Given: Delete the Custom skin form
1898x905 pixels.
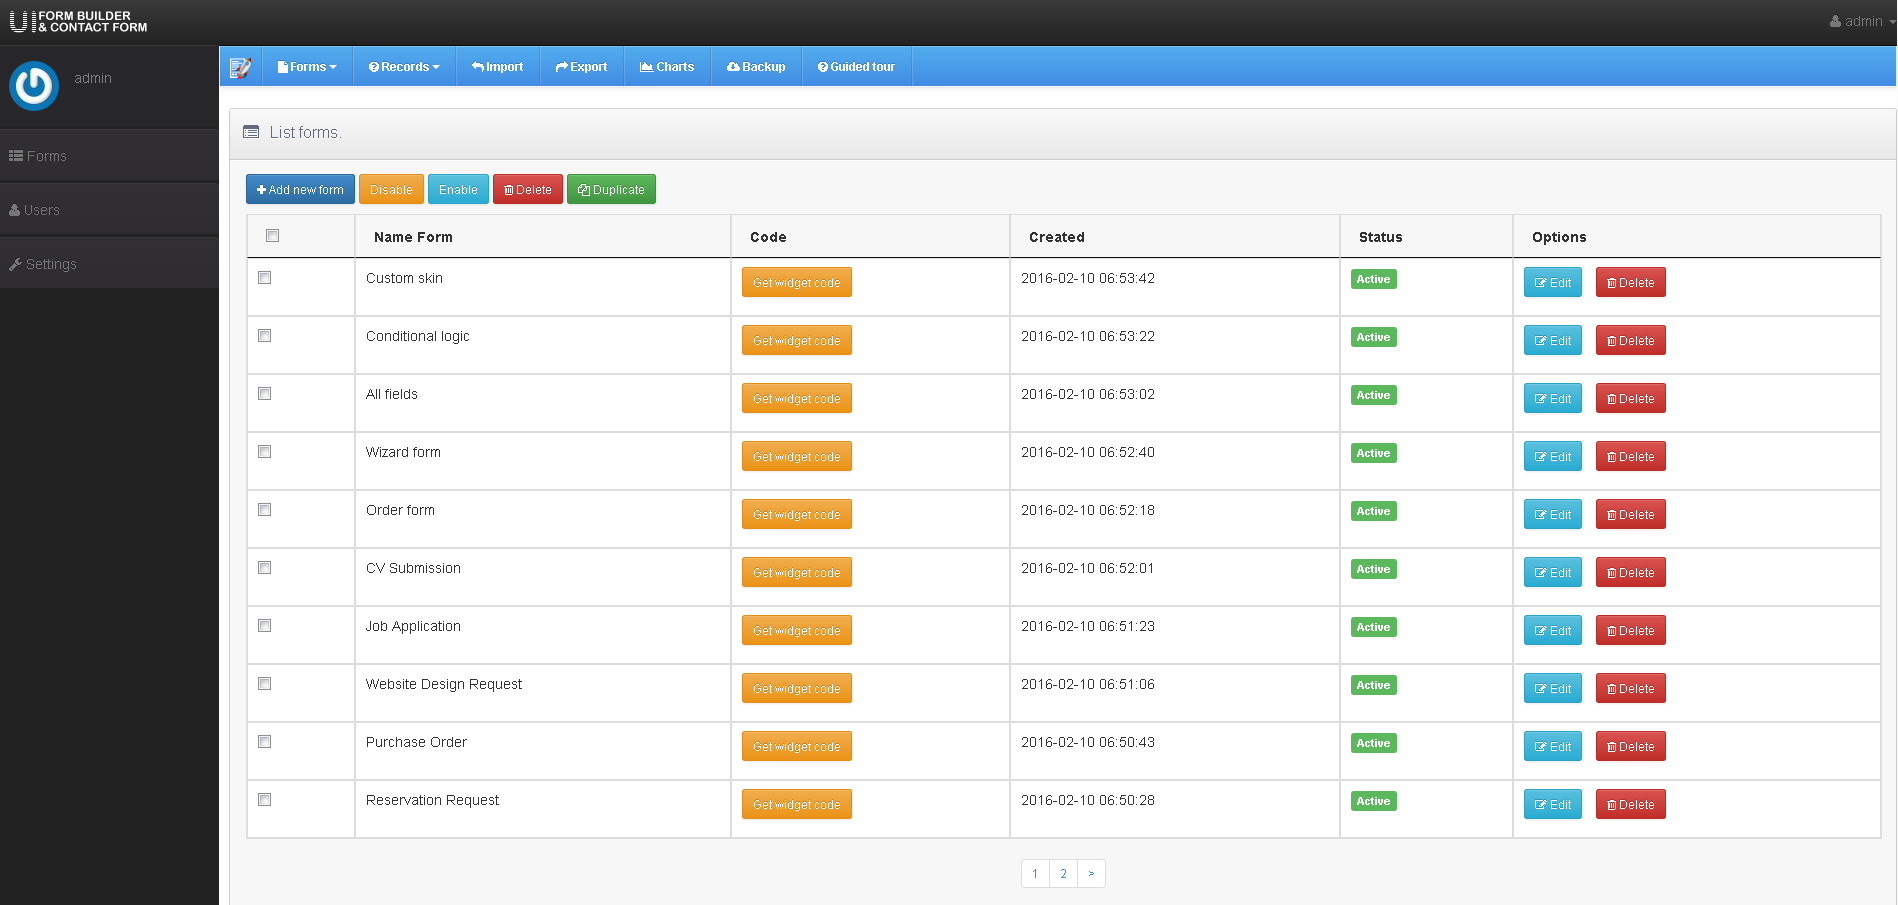Looking at the screenshot, I should (x=1631, y=283).
